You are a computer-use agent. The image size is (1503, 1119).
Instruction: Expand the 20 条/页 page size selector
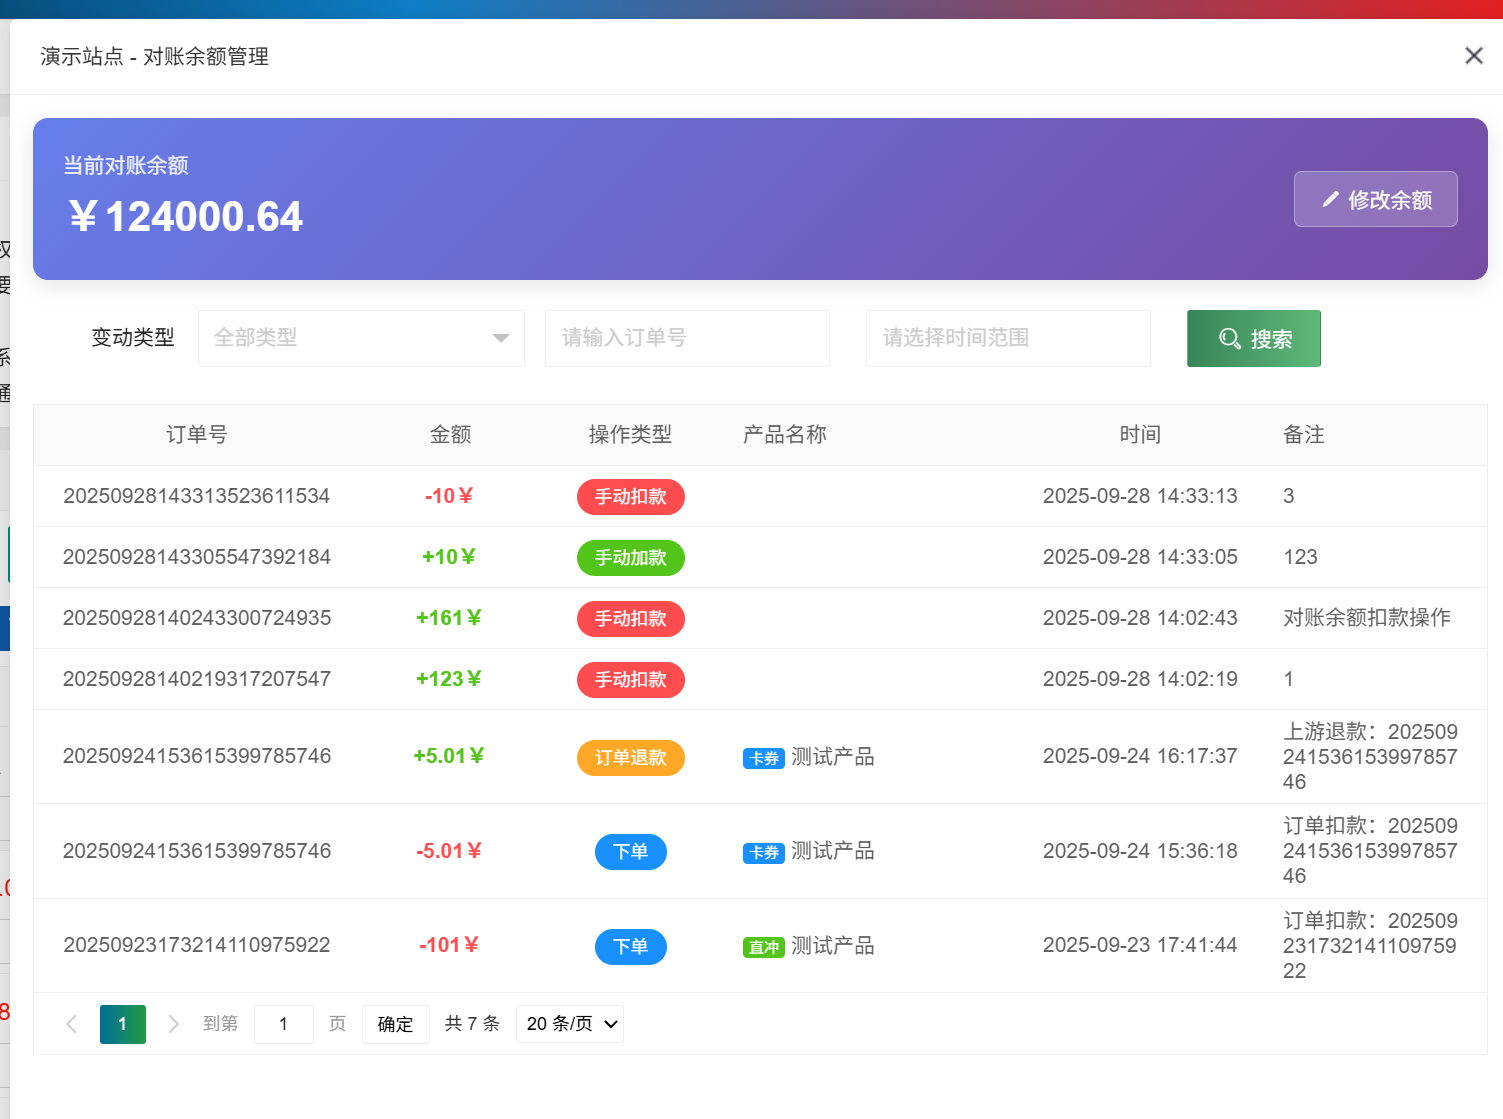pos(570,1024)
